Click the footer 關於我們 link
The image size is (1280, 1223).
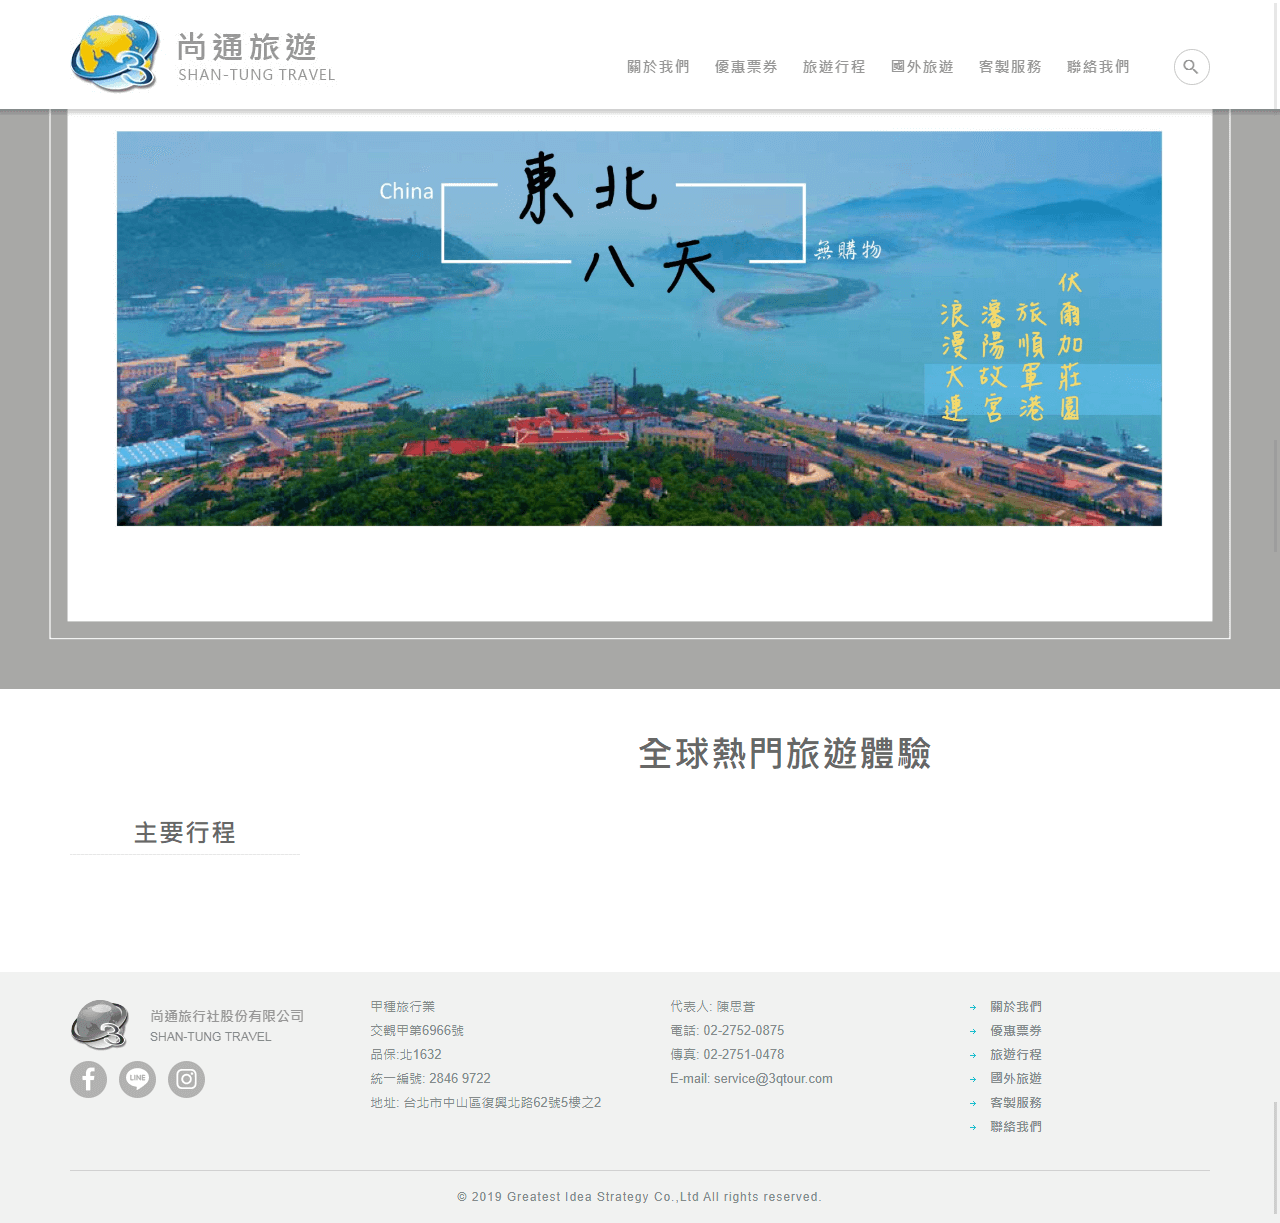point(1016,1007)
